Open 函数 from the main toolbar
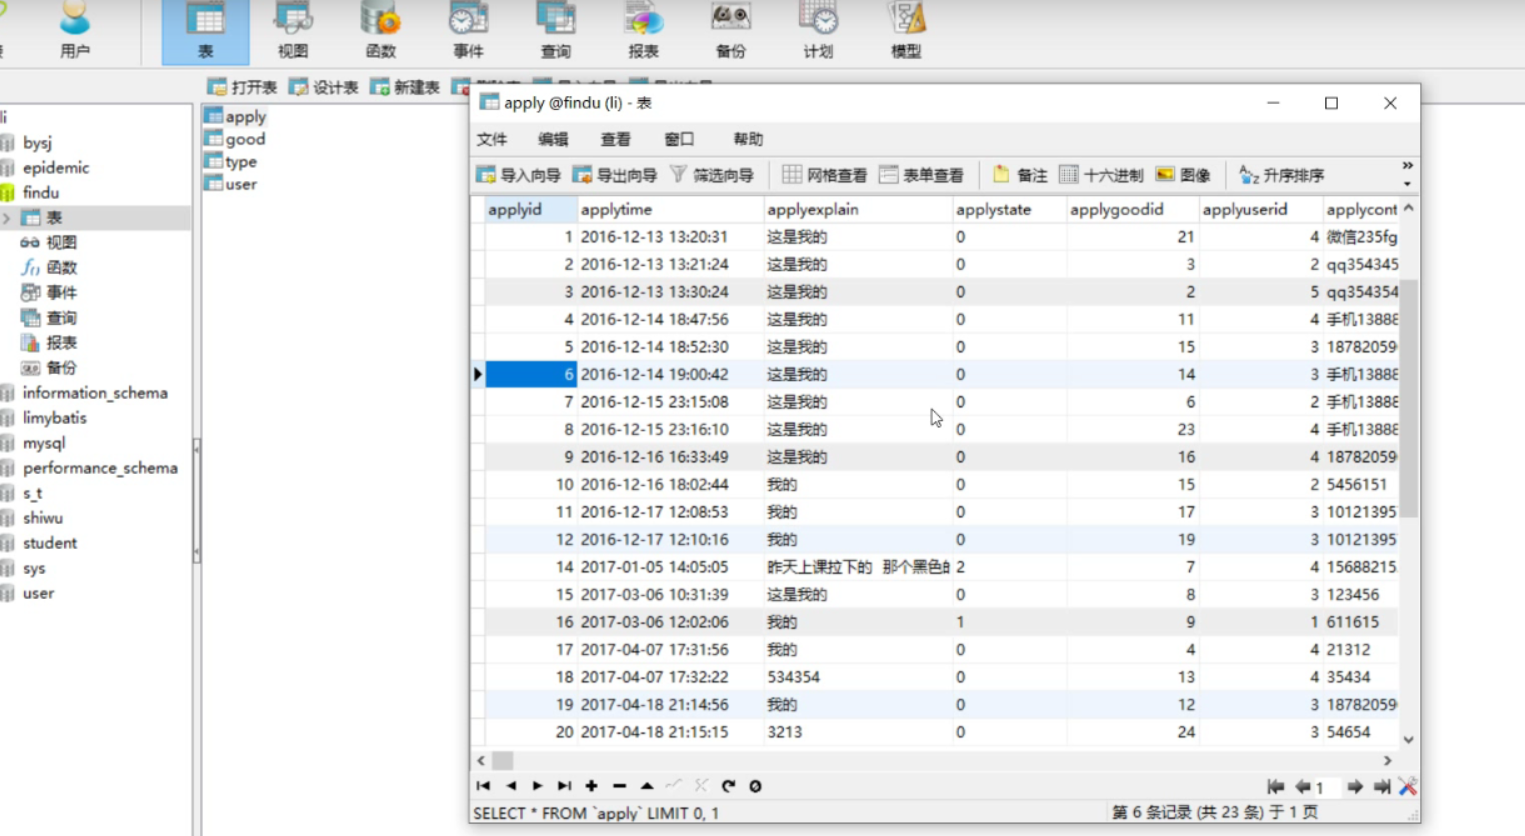Image resolution: width=1525 pixels, height=836 pixels. 380,32
